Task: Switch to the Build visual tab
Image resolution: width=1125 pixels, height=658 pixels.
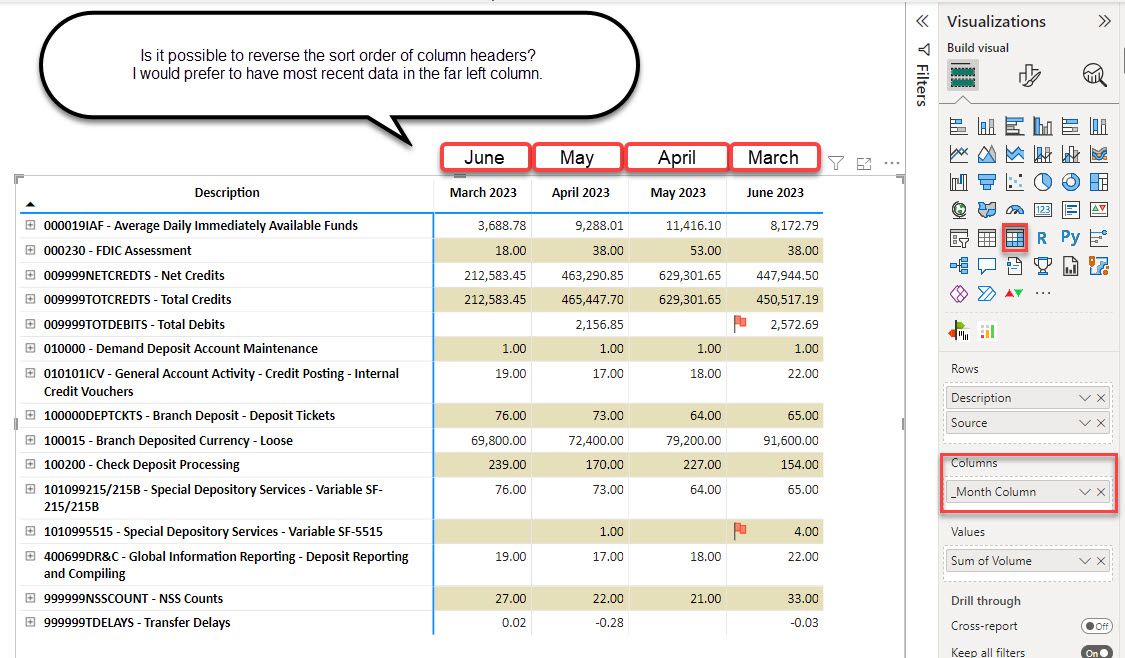Action: point(962,75)
